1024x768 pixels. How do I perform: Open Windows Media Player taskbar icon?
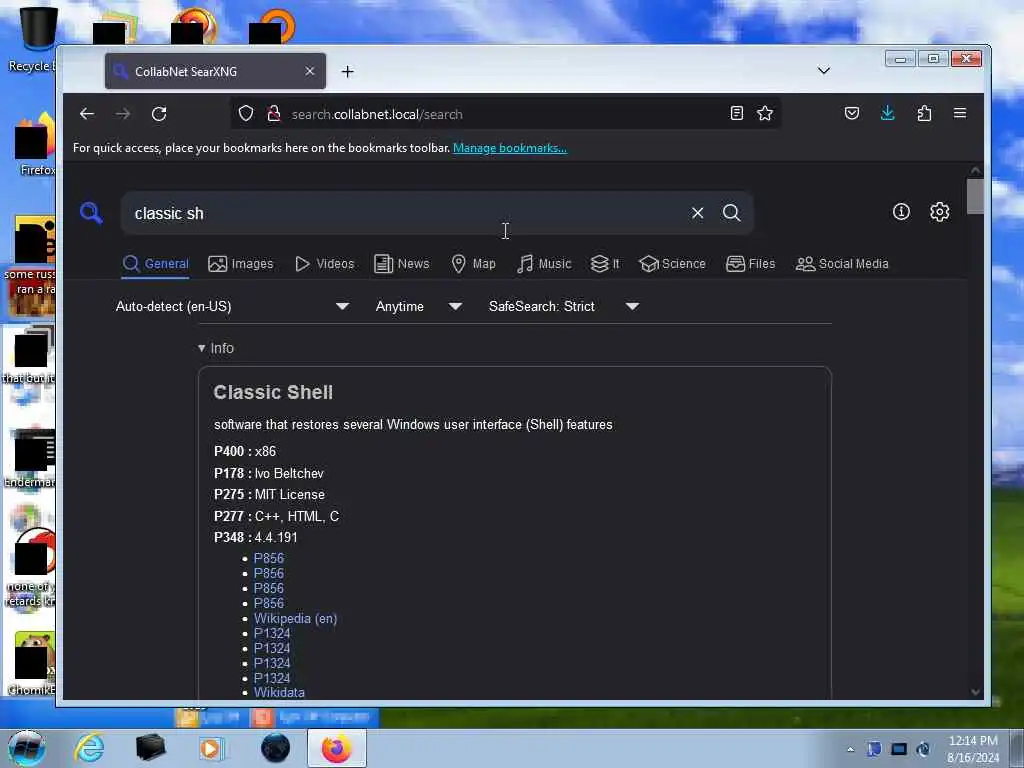click(x=210, y=748)
